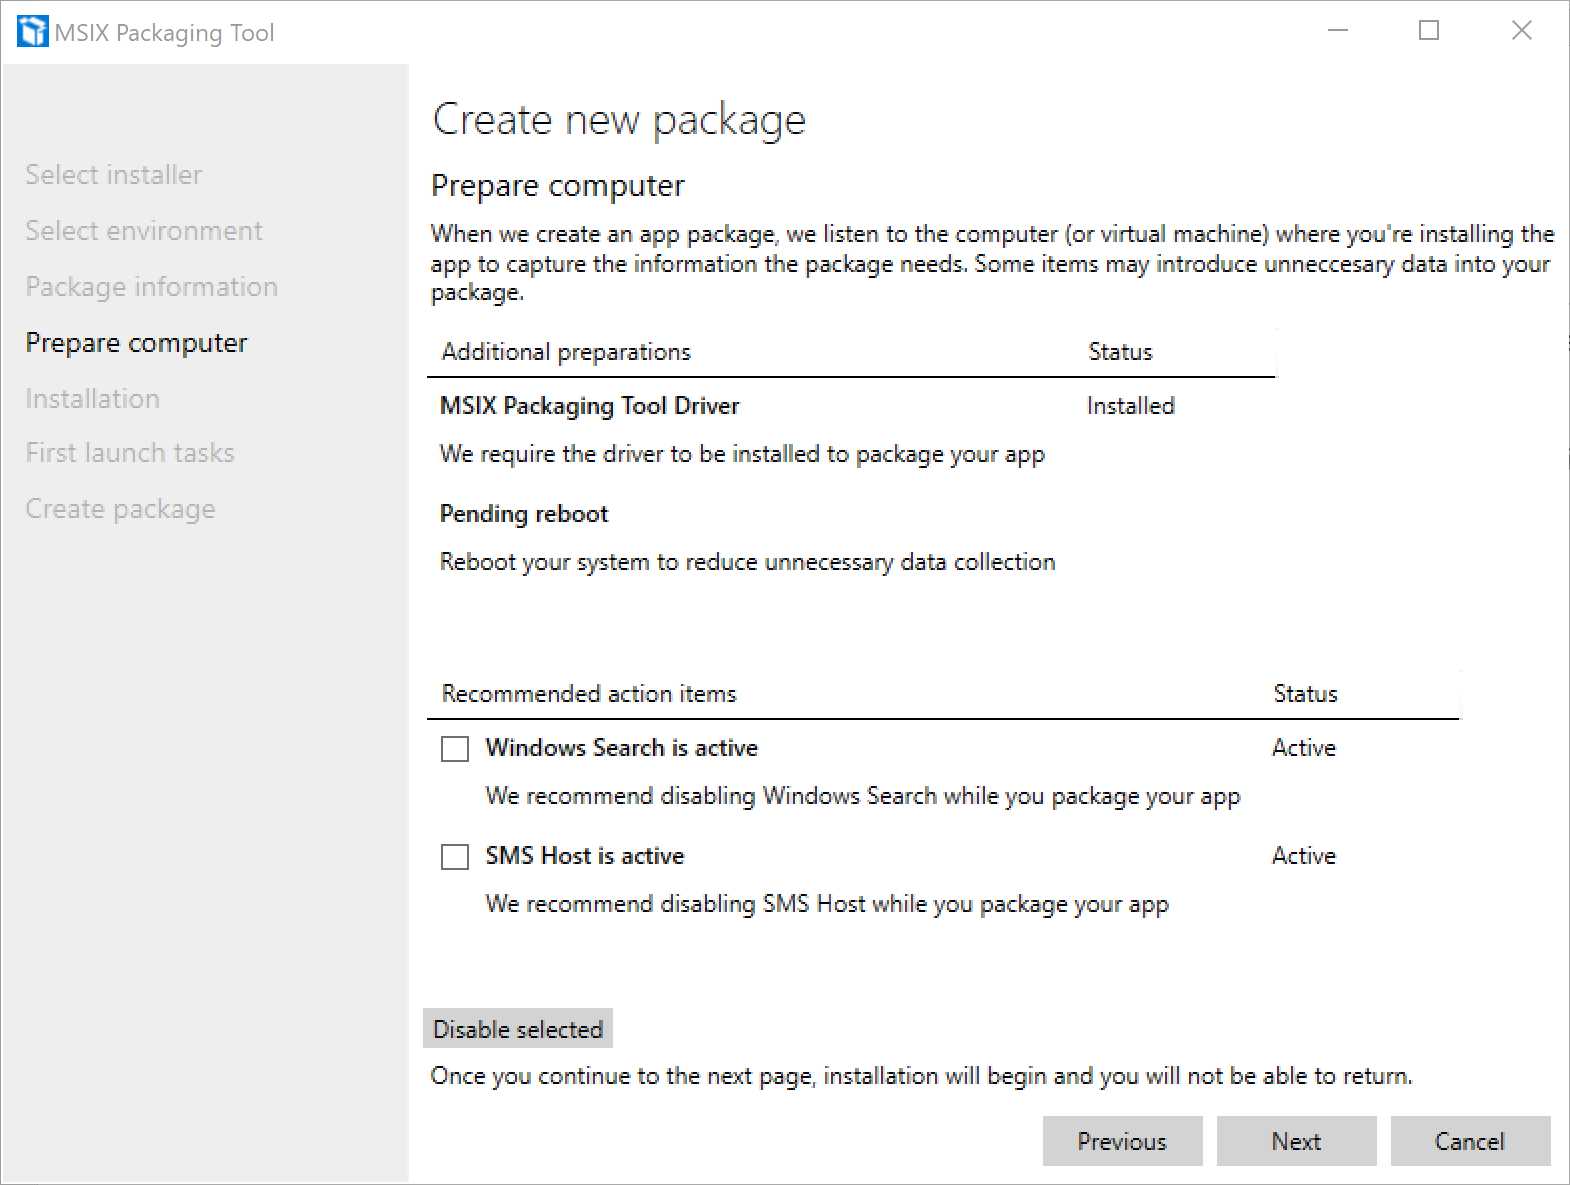
Task: Click the driver requirement description text
Action: tap(742, 454)
